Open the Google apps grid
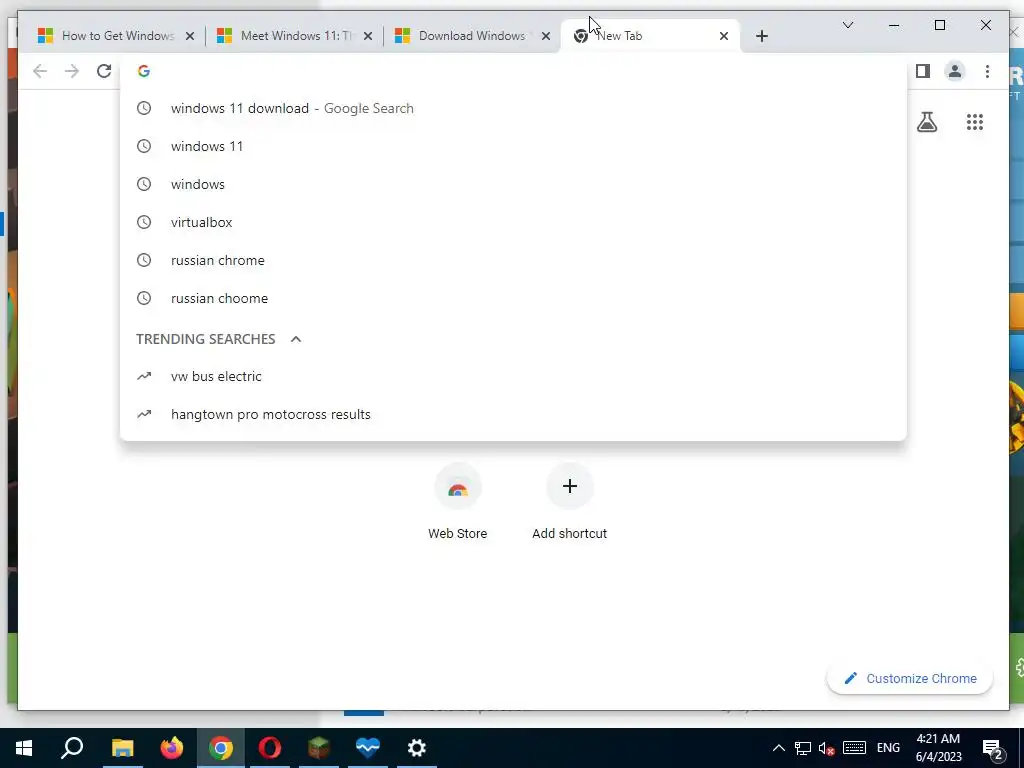Image resolution: width=1024 pixels, height=768 pixels. click(x=974, y=122)
